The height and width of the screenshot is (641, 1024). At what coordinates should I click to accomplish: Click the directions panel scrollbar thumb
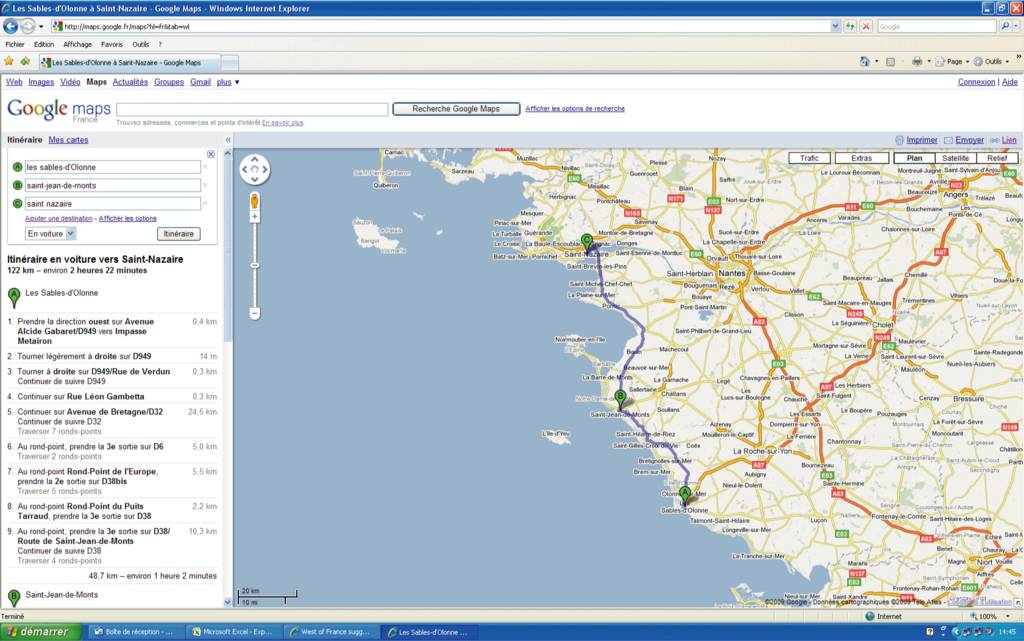coord(227,249)
